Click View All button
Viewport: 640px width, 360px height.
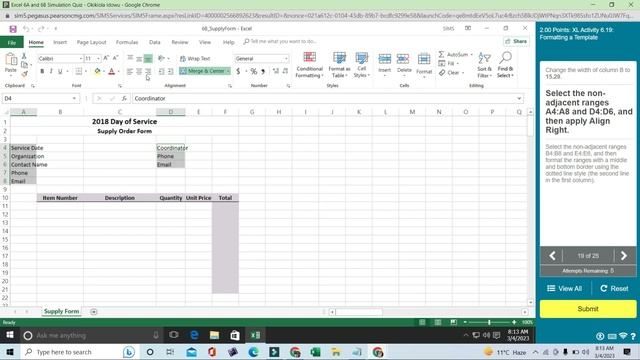pyautogui.click(x=564, y=289)
